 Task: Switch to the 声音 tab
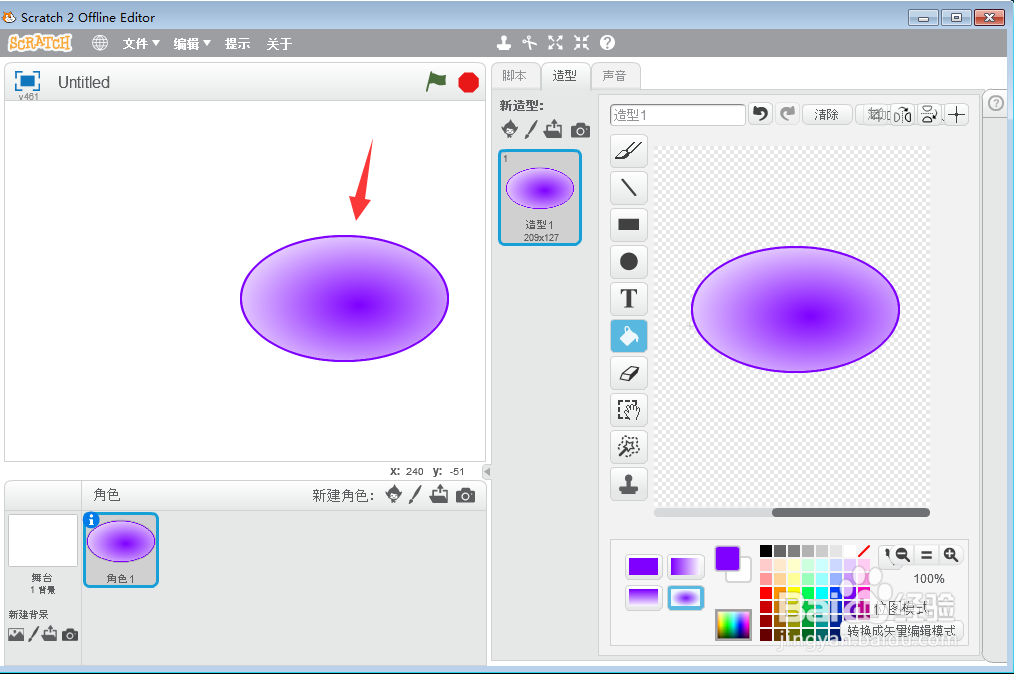(x=615, y=76)
